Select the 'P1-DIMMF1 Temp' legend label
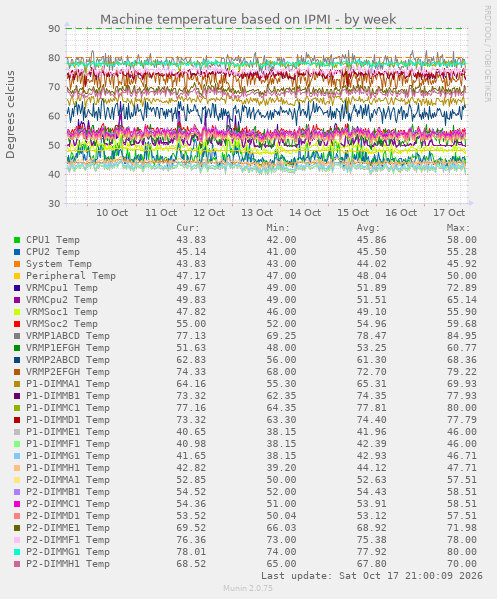497x599 pixels. point(68,444)
